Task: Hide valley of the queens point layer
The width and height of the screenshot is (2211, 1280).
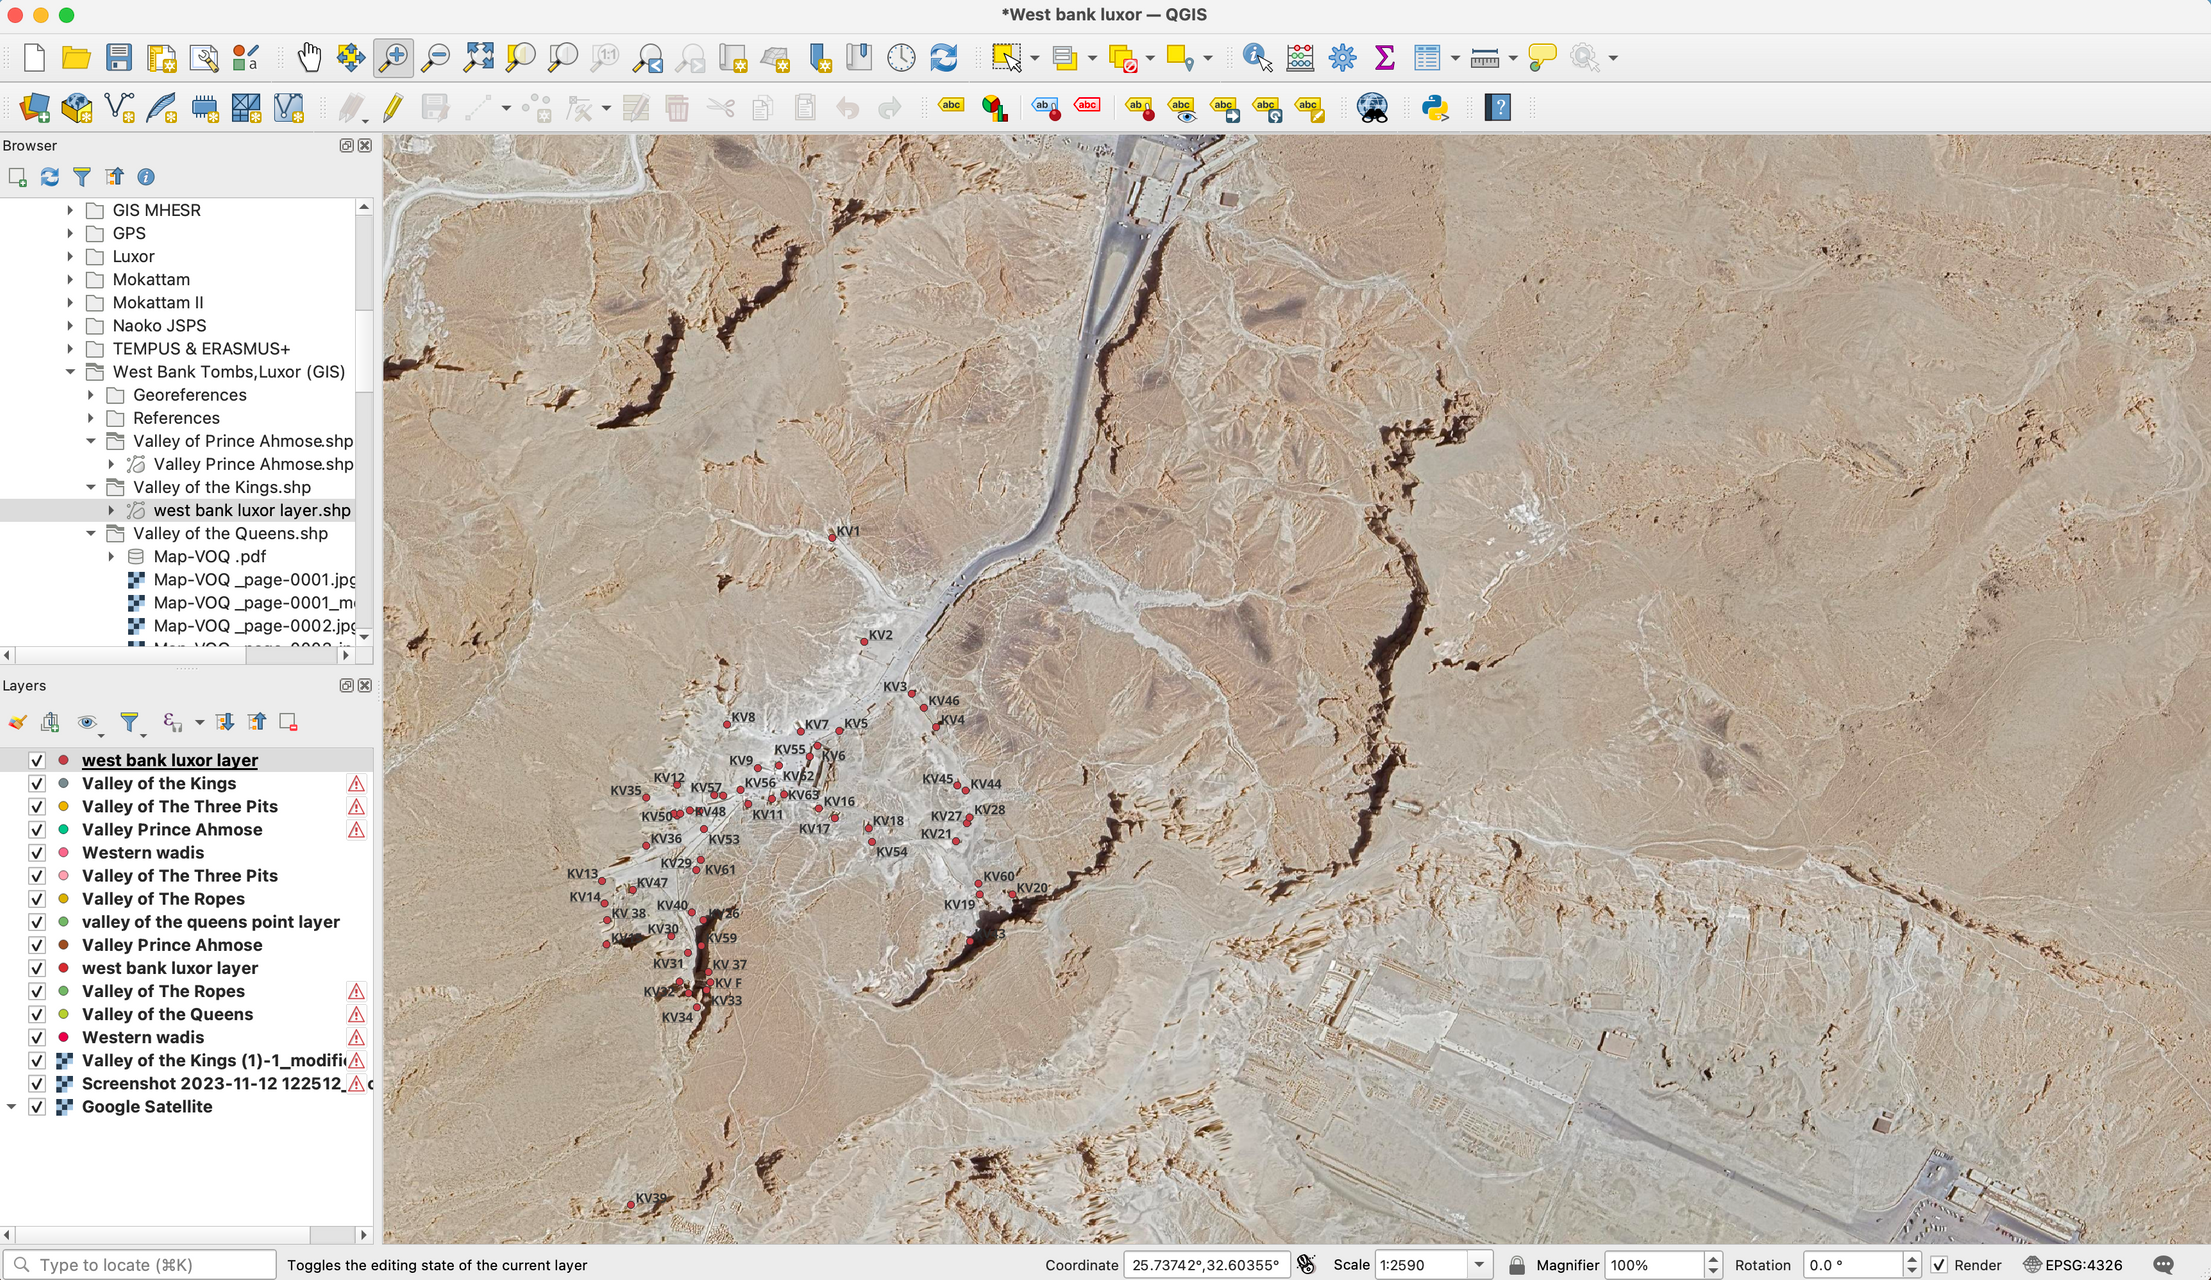Action: coord(37,922)
